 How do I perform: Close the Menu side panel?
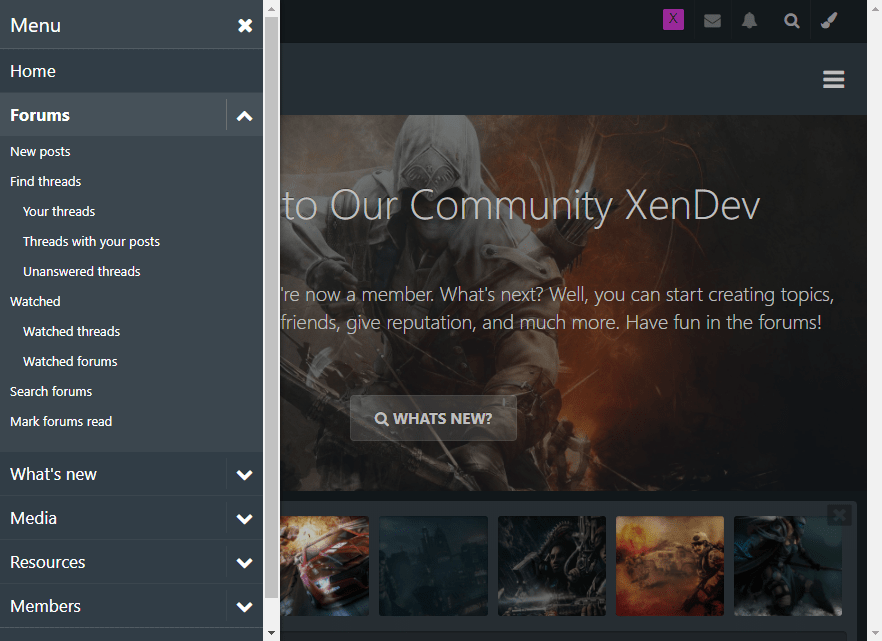tap(245, 25)
